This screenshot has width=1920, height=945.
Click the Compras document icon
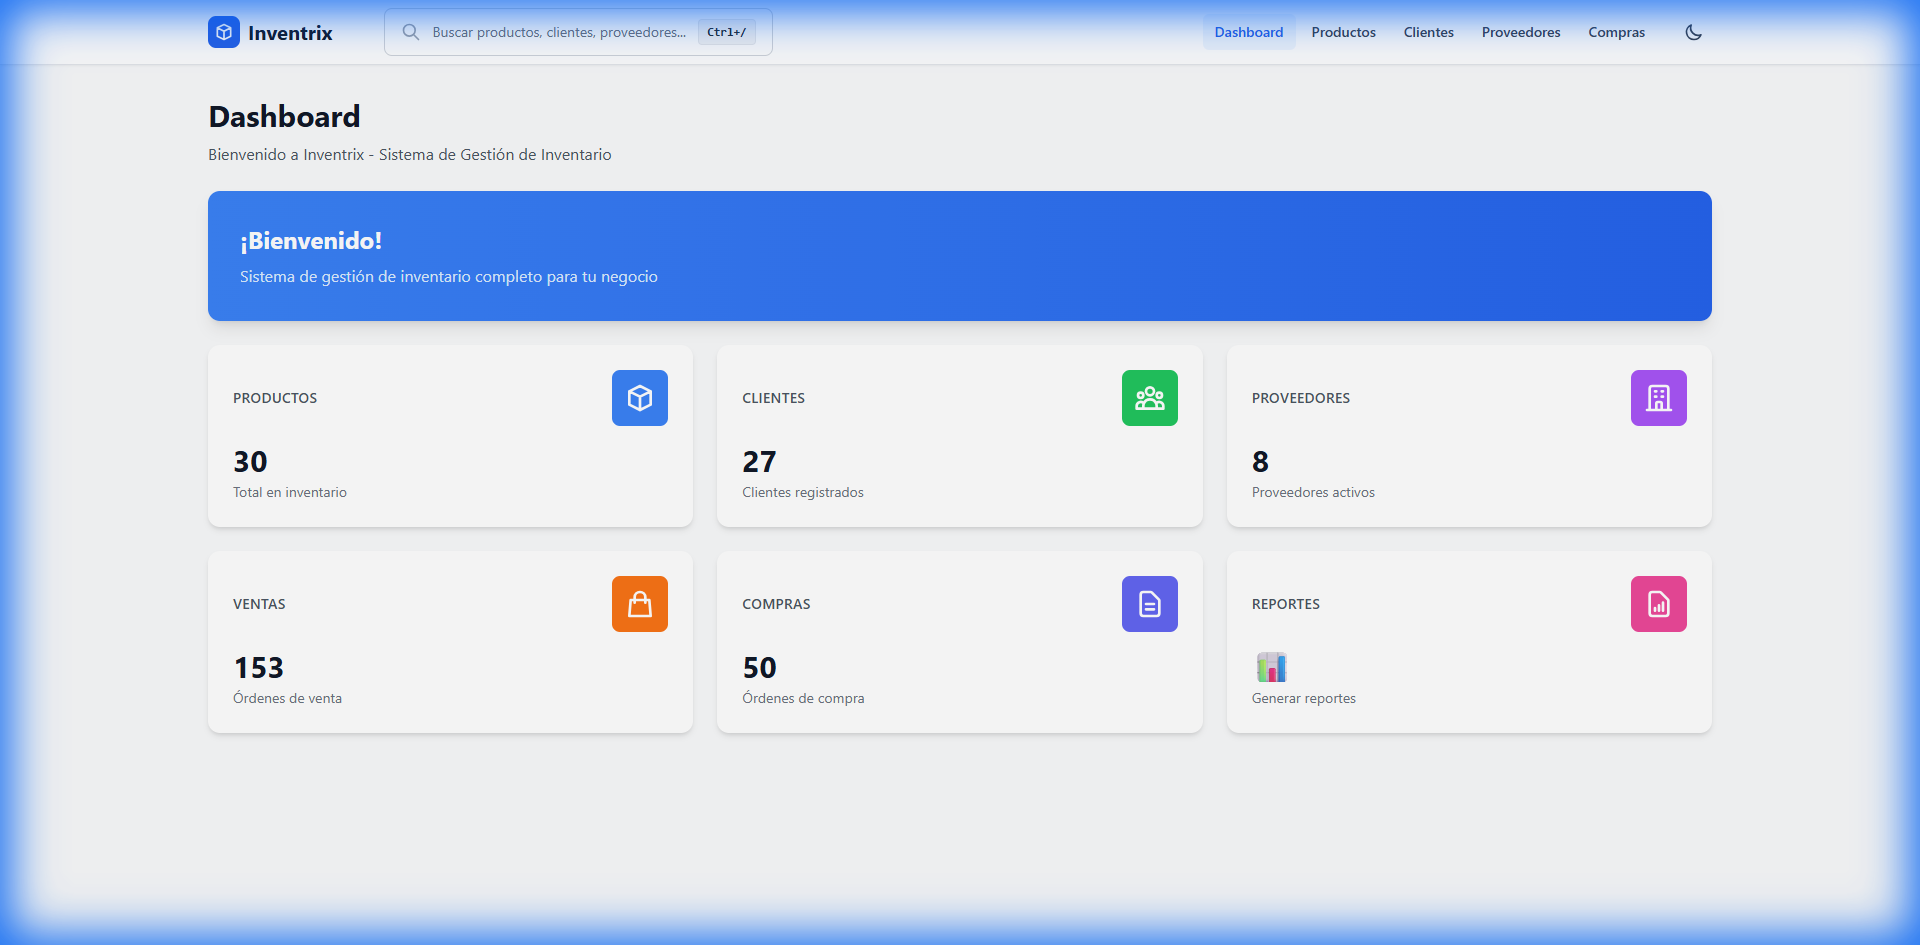tap(1149, 604)
